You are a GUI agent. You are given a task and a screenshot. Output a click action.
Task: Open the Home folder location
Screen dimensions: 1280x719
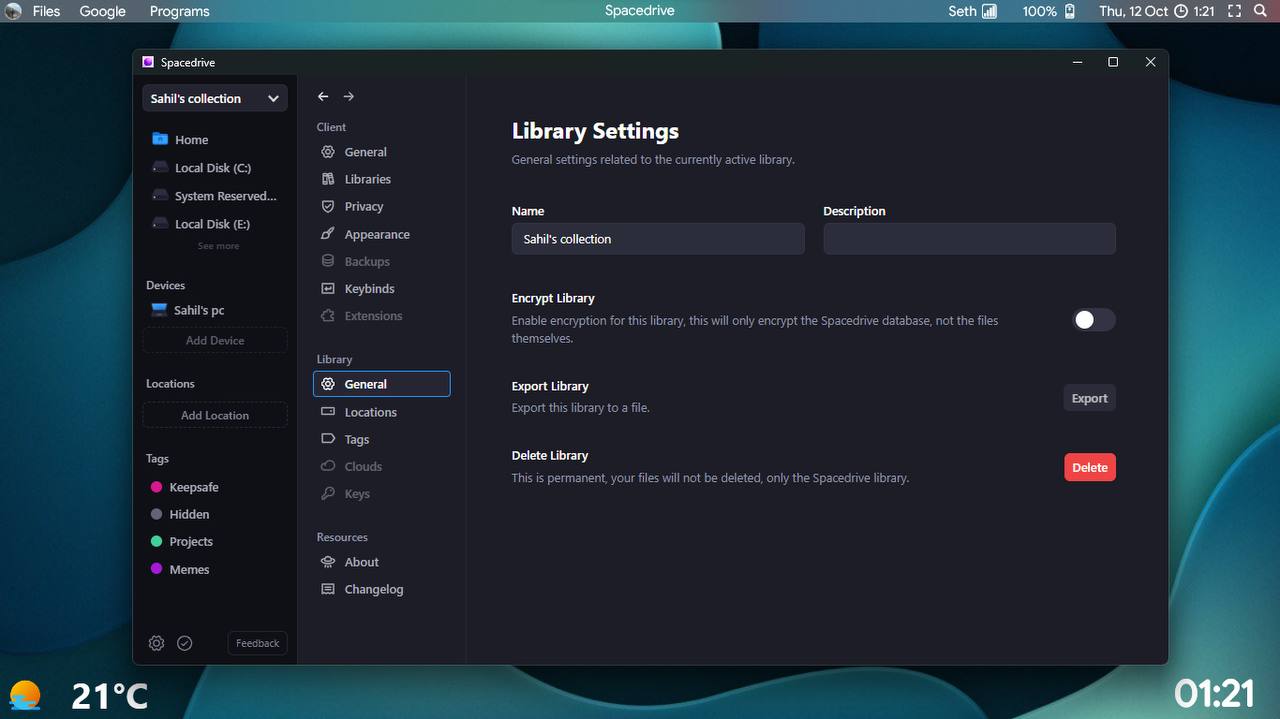point(191,140)
